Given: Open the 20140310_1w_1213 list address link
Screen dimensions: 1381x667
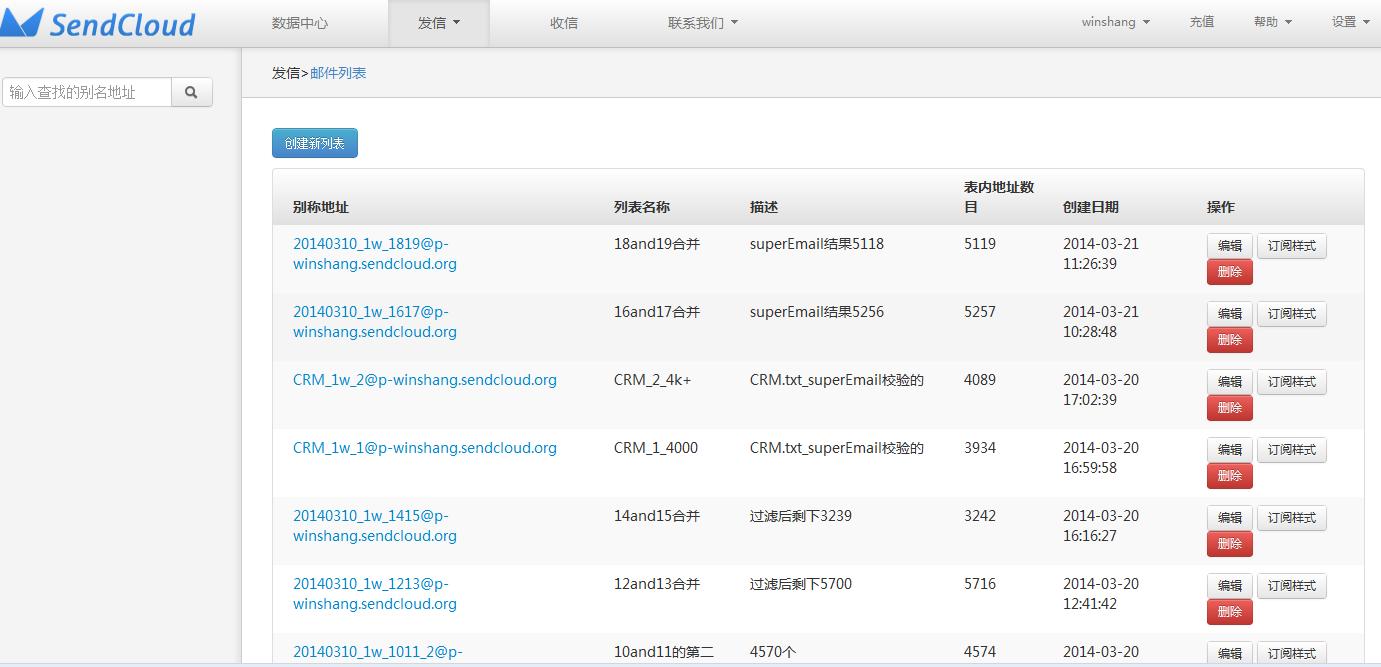Looking at the screenshot, I should [x=375, y=594].
